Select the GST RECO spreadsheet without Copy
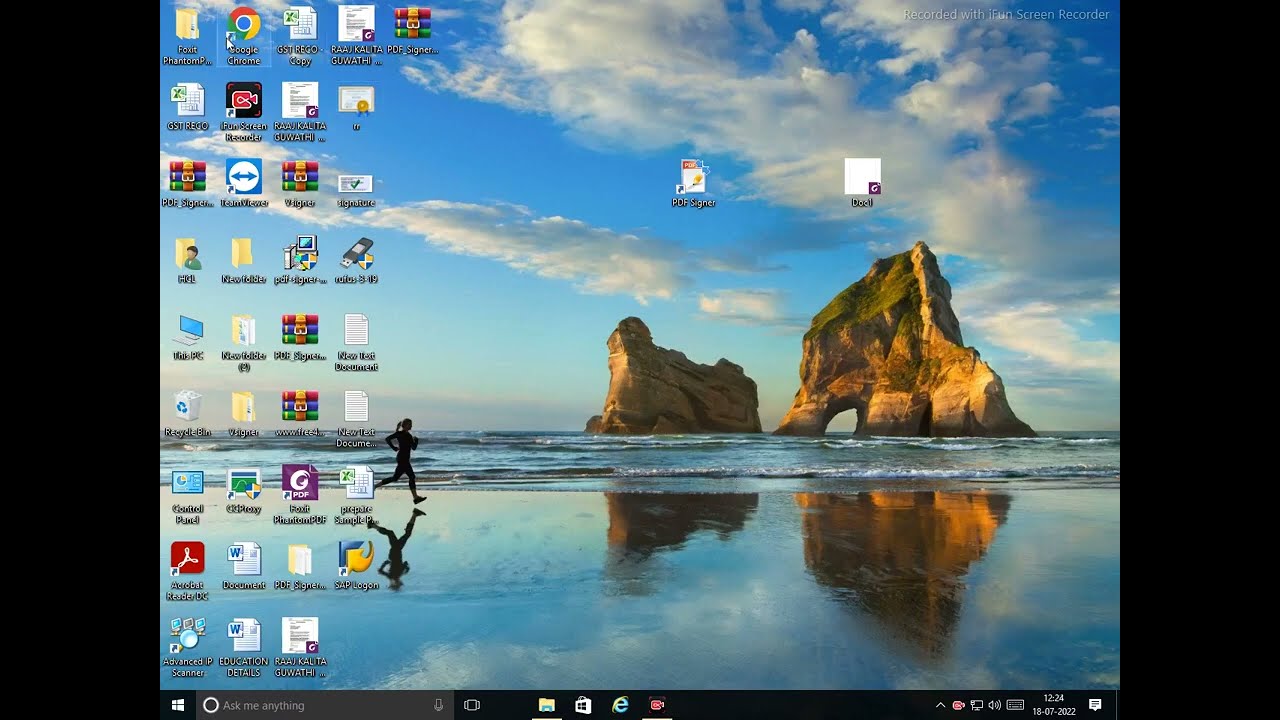 click(187, 107)
